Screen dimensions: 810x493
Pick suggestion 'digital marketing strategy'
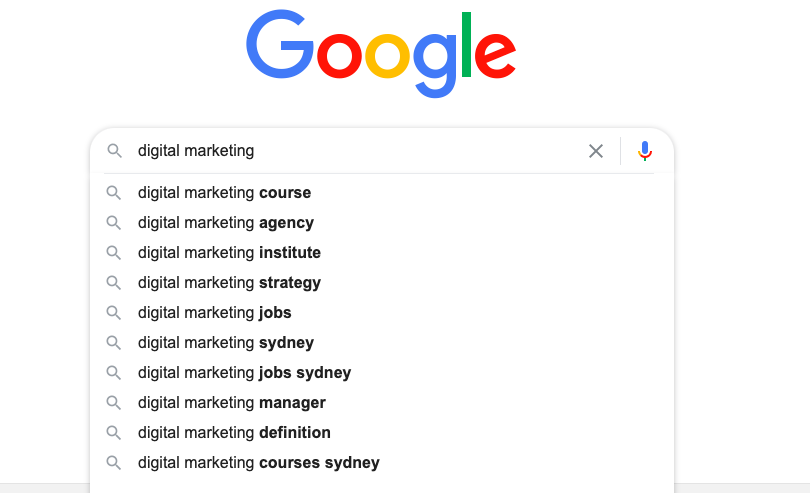229,283
